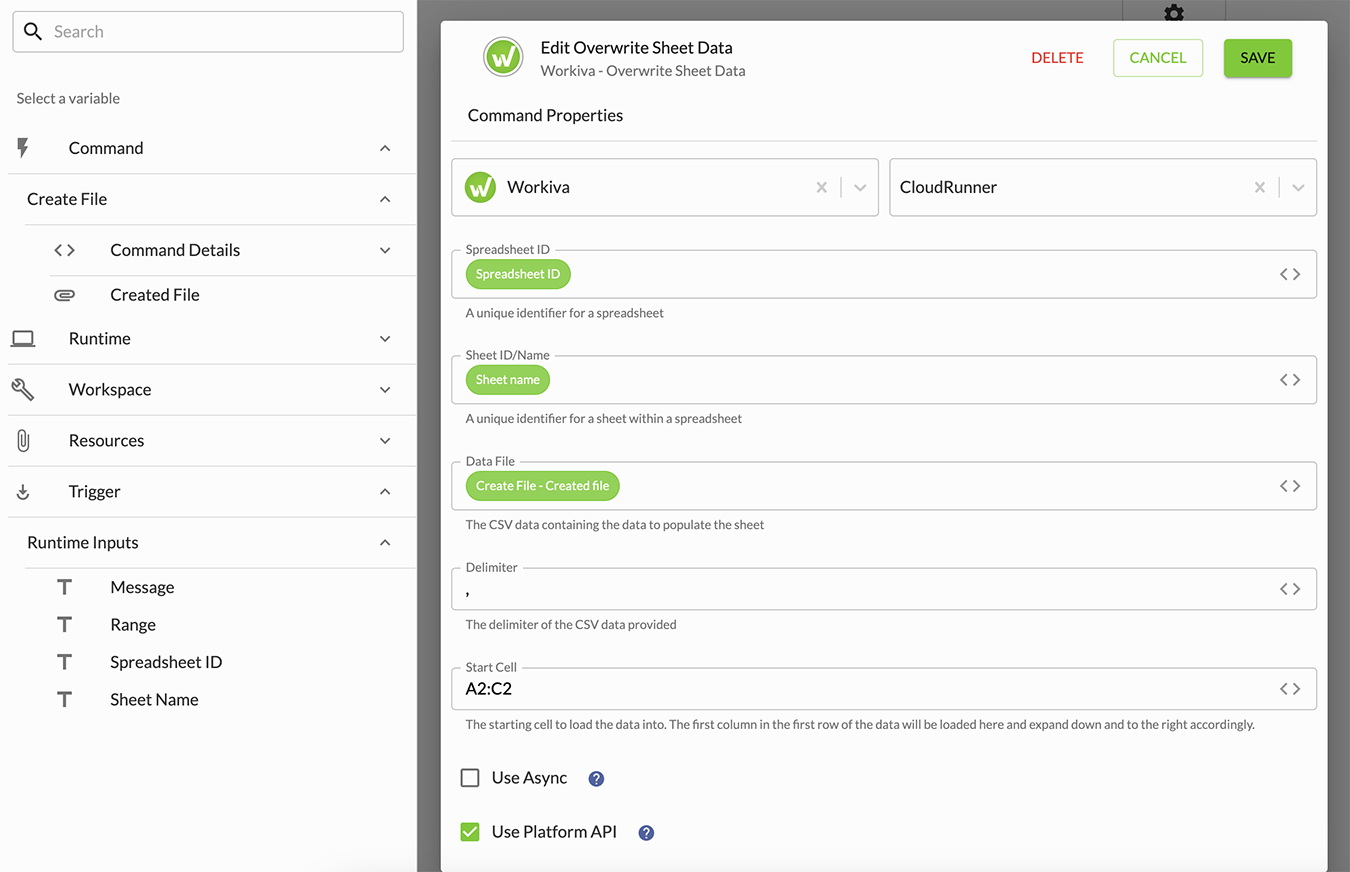Click the Runtime laptop icon
This screenshot has height=872, width=1350.
(23, 339)
